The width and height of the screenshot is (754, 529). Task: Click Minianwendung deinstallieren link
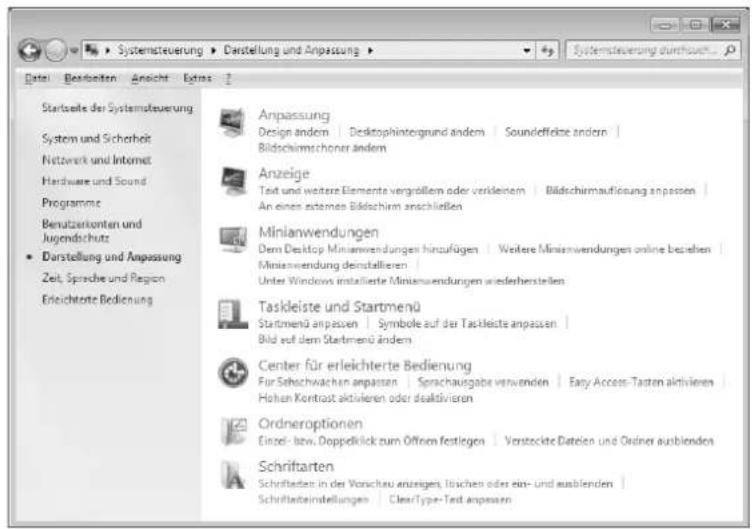(333, 265)
